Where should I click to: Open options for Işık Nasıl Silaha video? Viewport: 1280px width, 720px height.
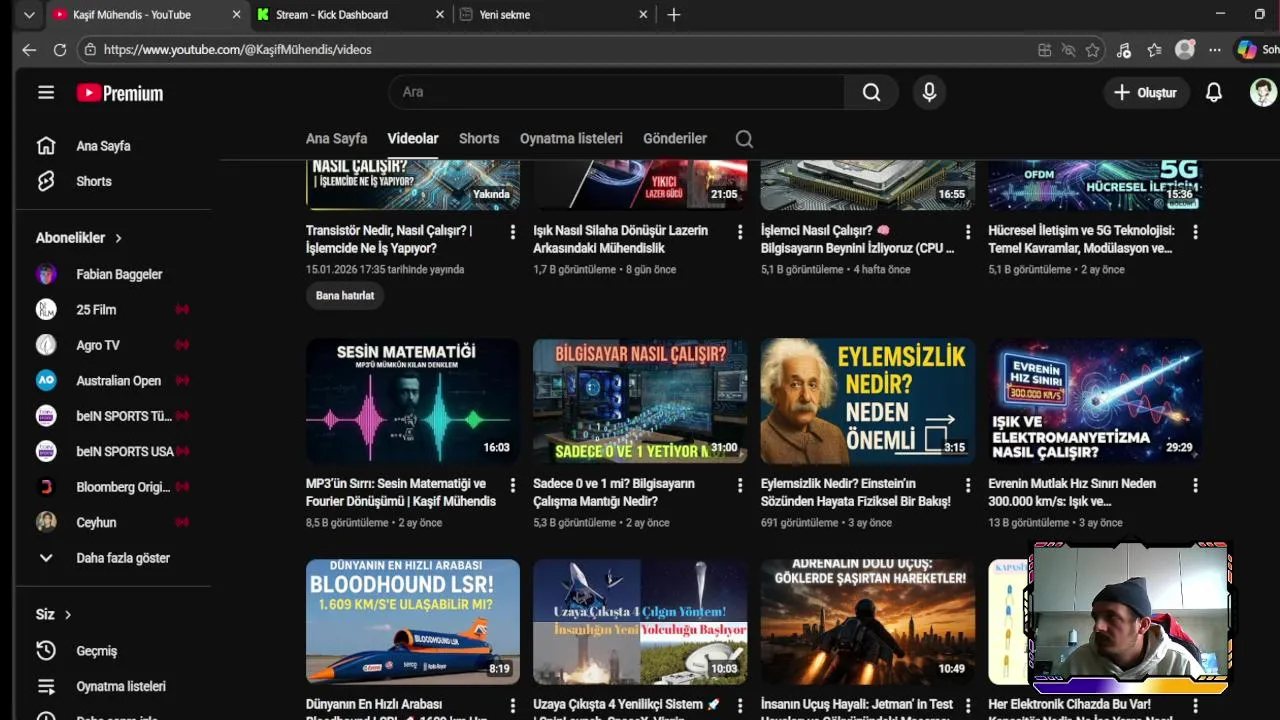click(x=740, y=232)
